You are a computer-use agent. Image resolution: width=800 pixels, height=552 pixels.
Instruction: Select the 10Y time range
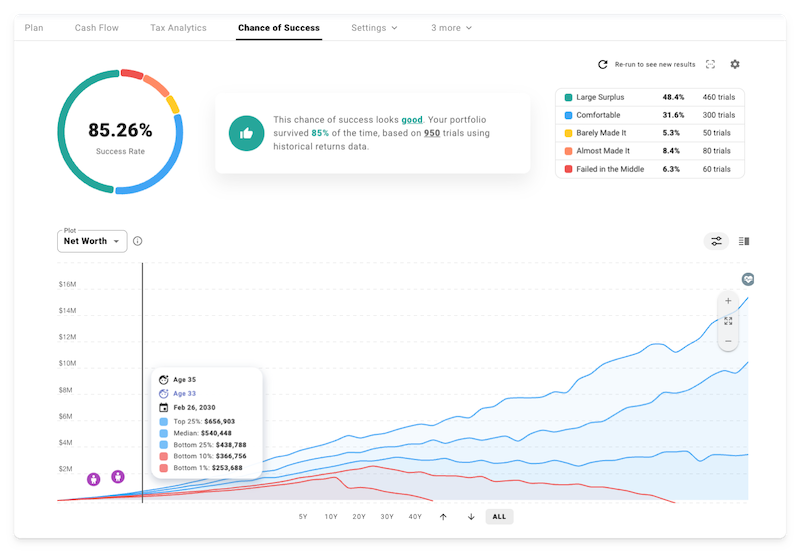331,517
